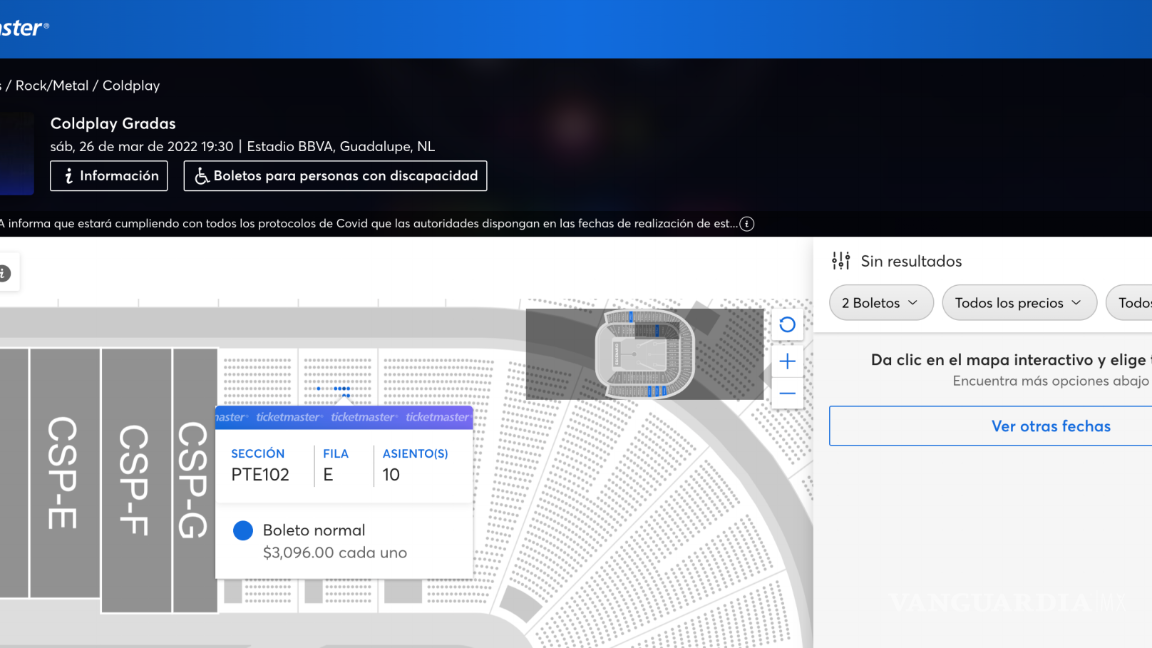Select the blue Boleto normal seat dot

(x=242, y=530)
